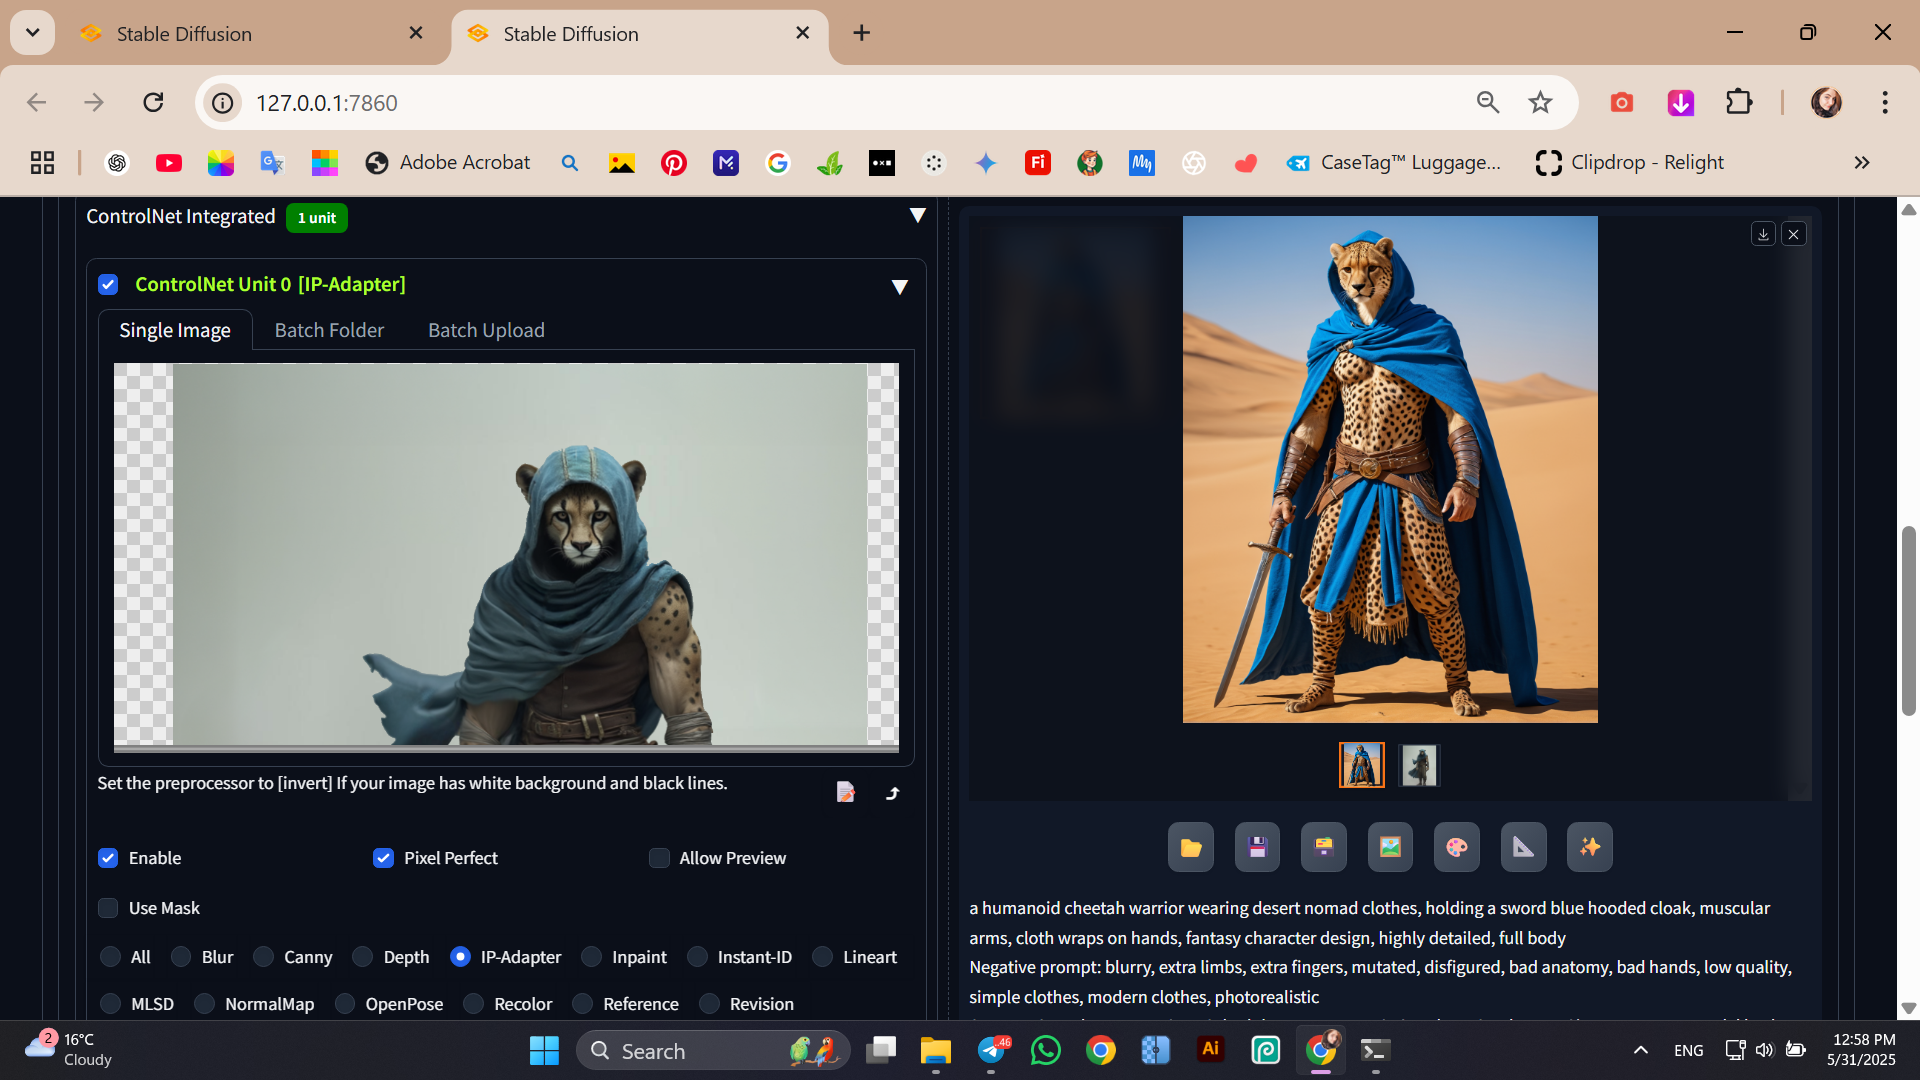1920x1080 pixels.
Task: Switch to the Batch Folder tab
Action: coord(329,330)
